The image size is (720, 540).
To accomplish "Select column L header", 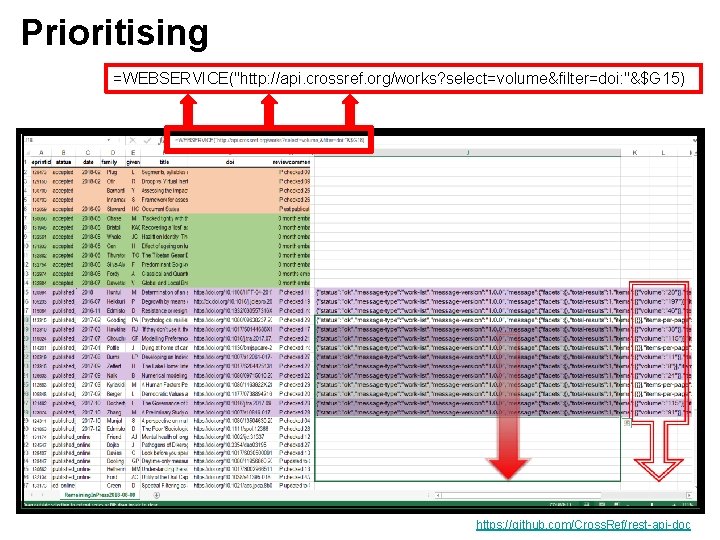I will pos(663,152).
